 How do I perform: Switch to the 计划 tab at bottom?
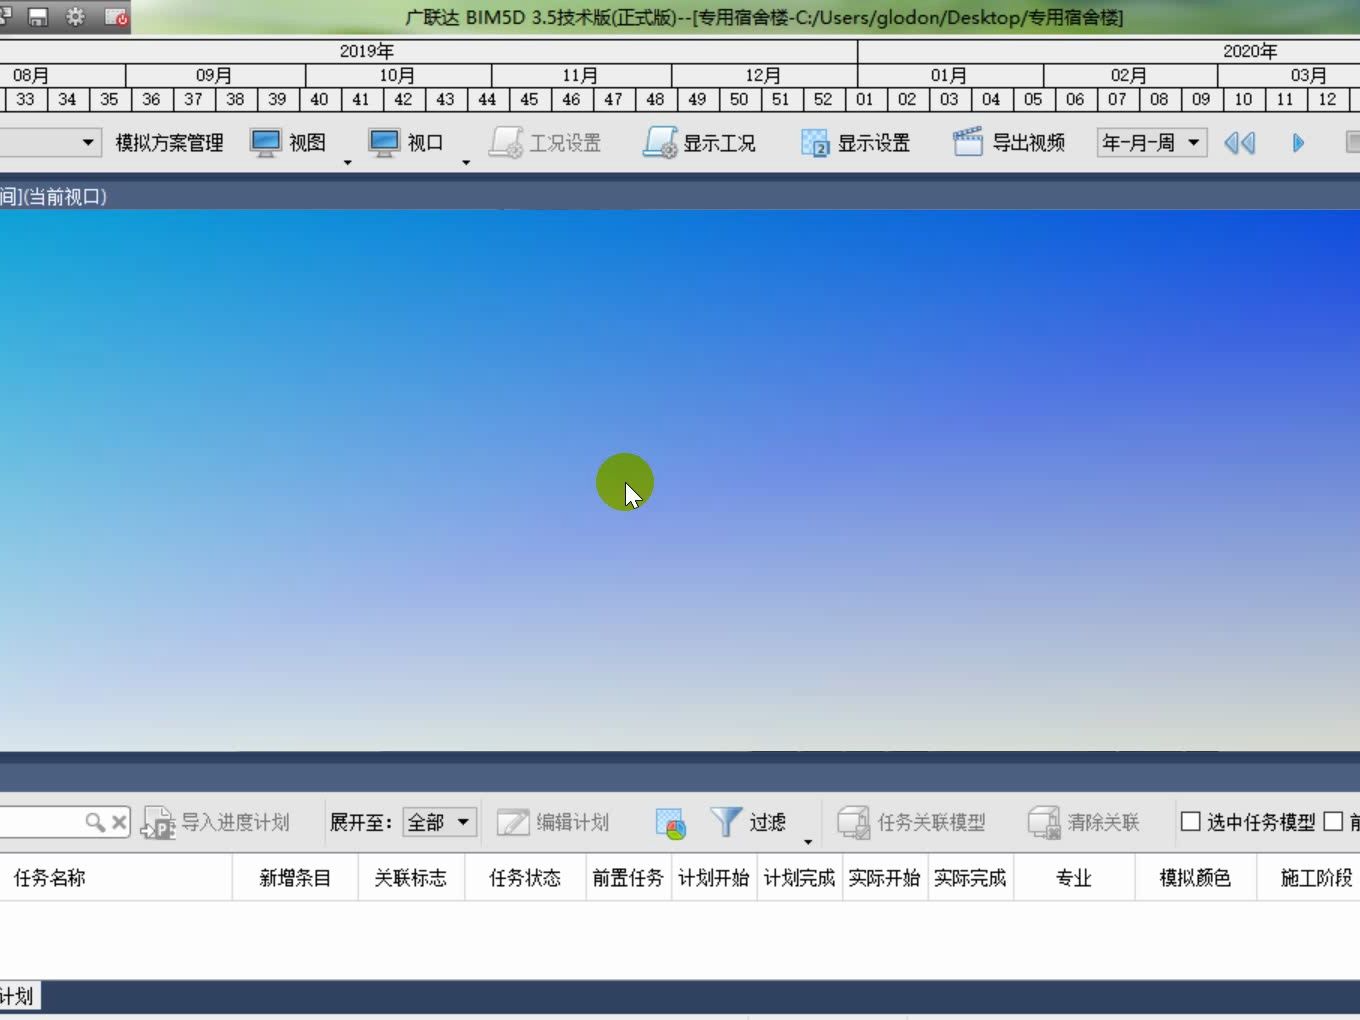18,996
